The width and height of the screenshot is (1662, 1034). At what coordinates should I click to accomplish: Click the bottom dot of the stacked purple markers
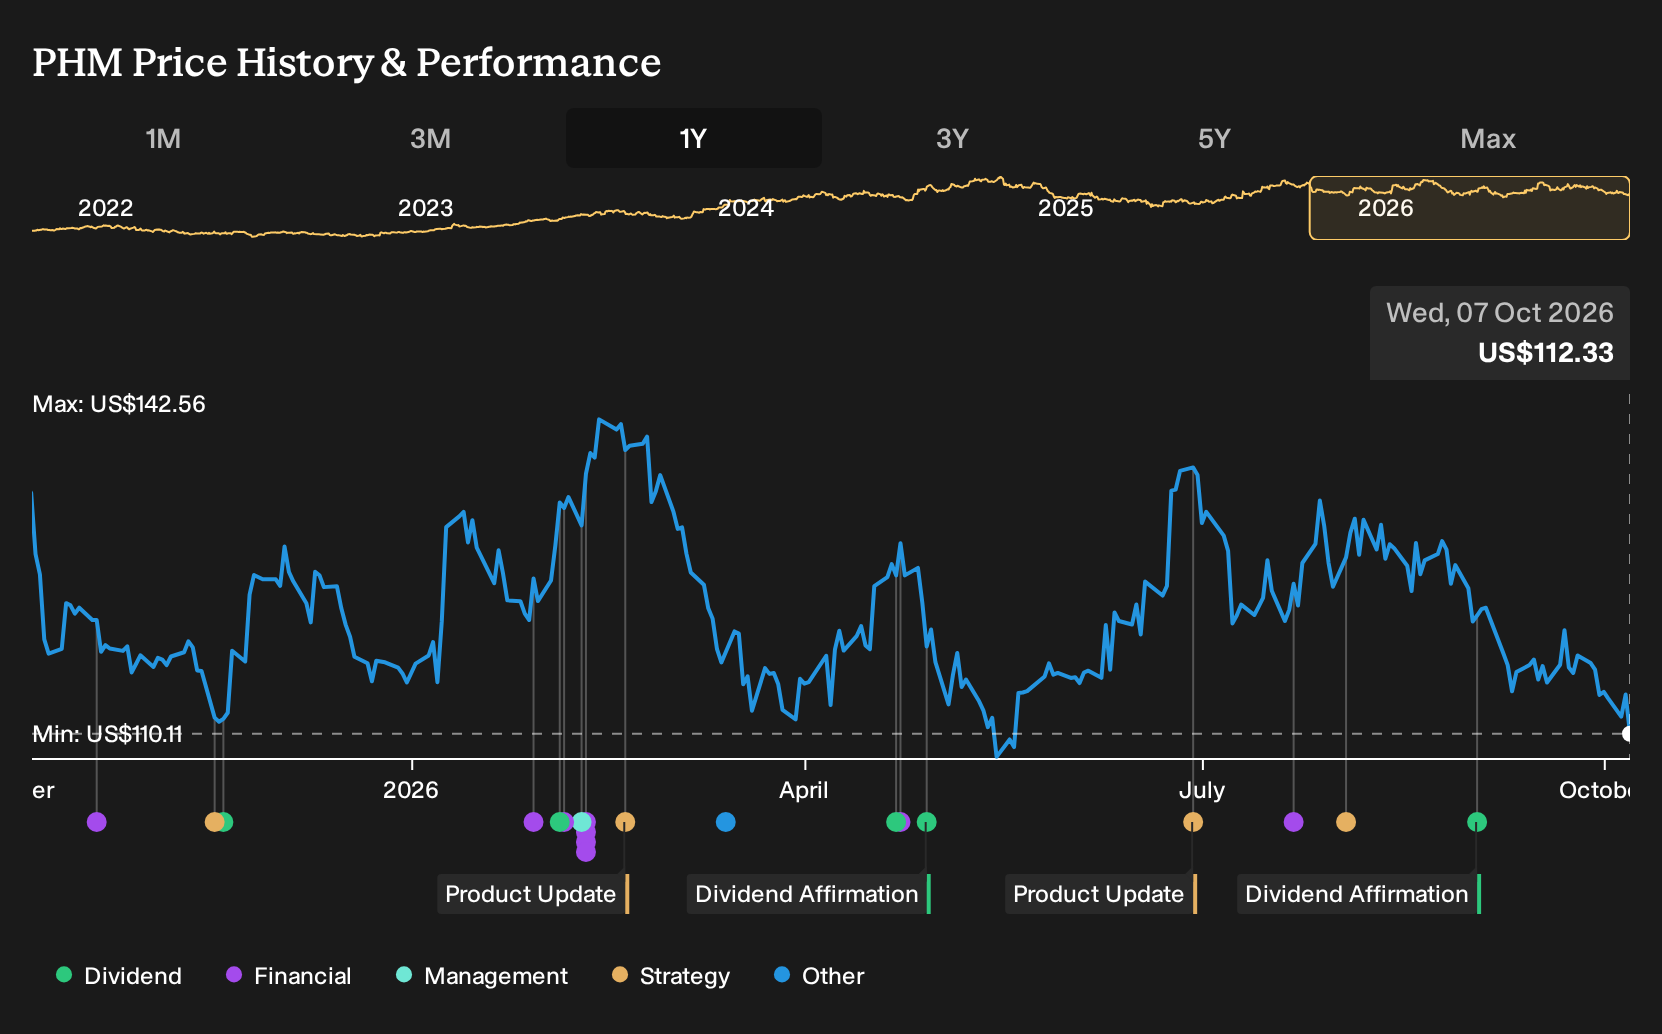point(586,852)
